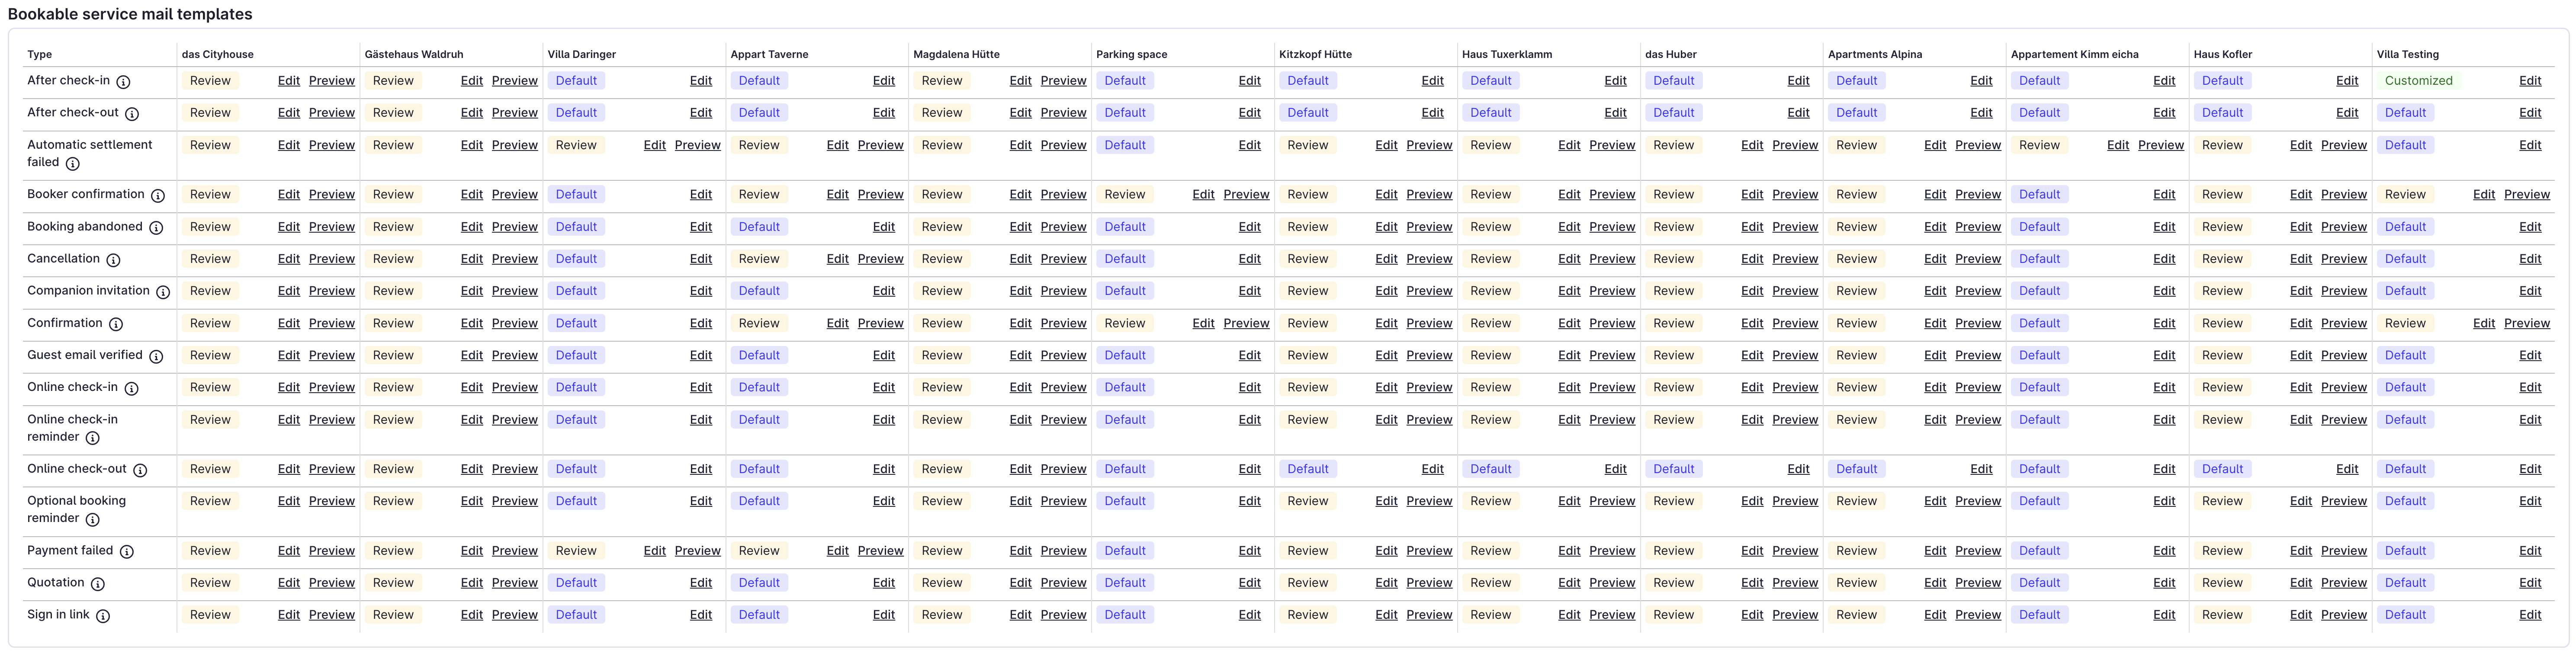The height and width of the screenshot is (653, 2576).
Task: Preview Gästehaus Waldruh Online check-in reminder template
Action: [x=515, y=420]
